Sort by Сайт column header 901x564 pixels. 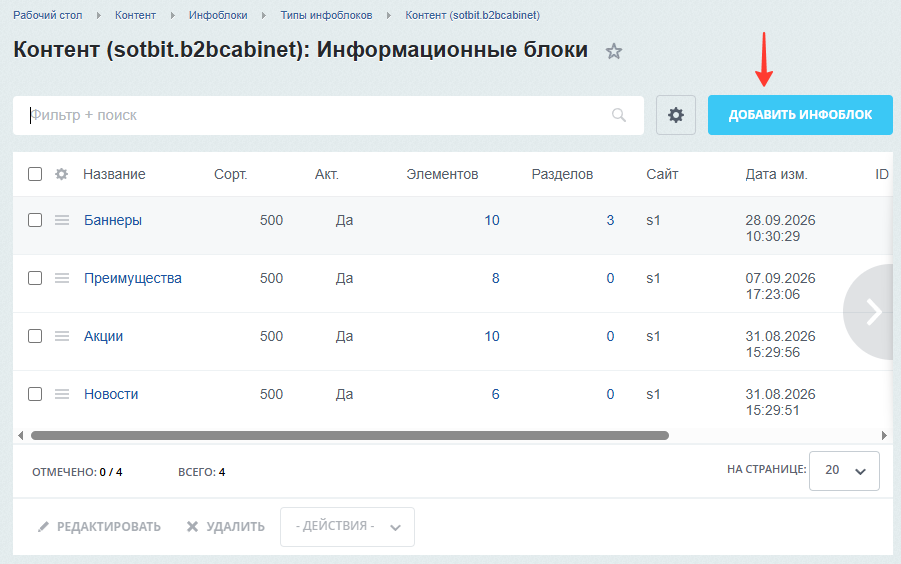tap(662, 174)
